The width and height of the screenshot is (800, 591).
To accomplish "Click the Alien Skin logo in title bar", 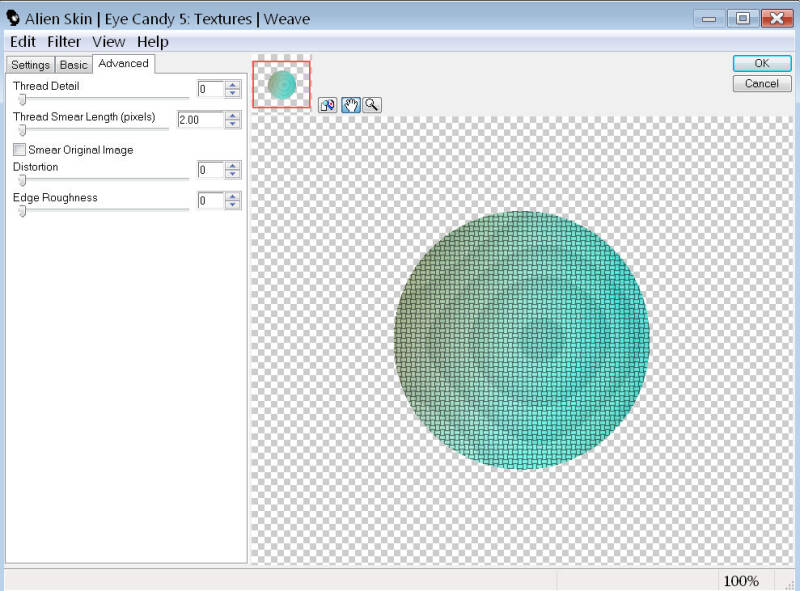I will [x=13, y=18].
